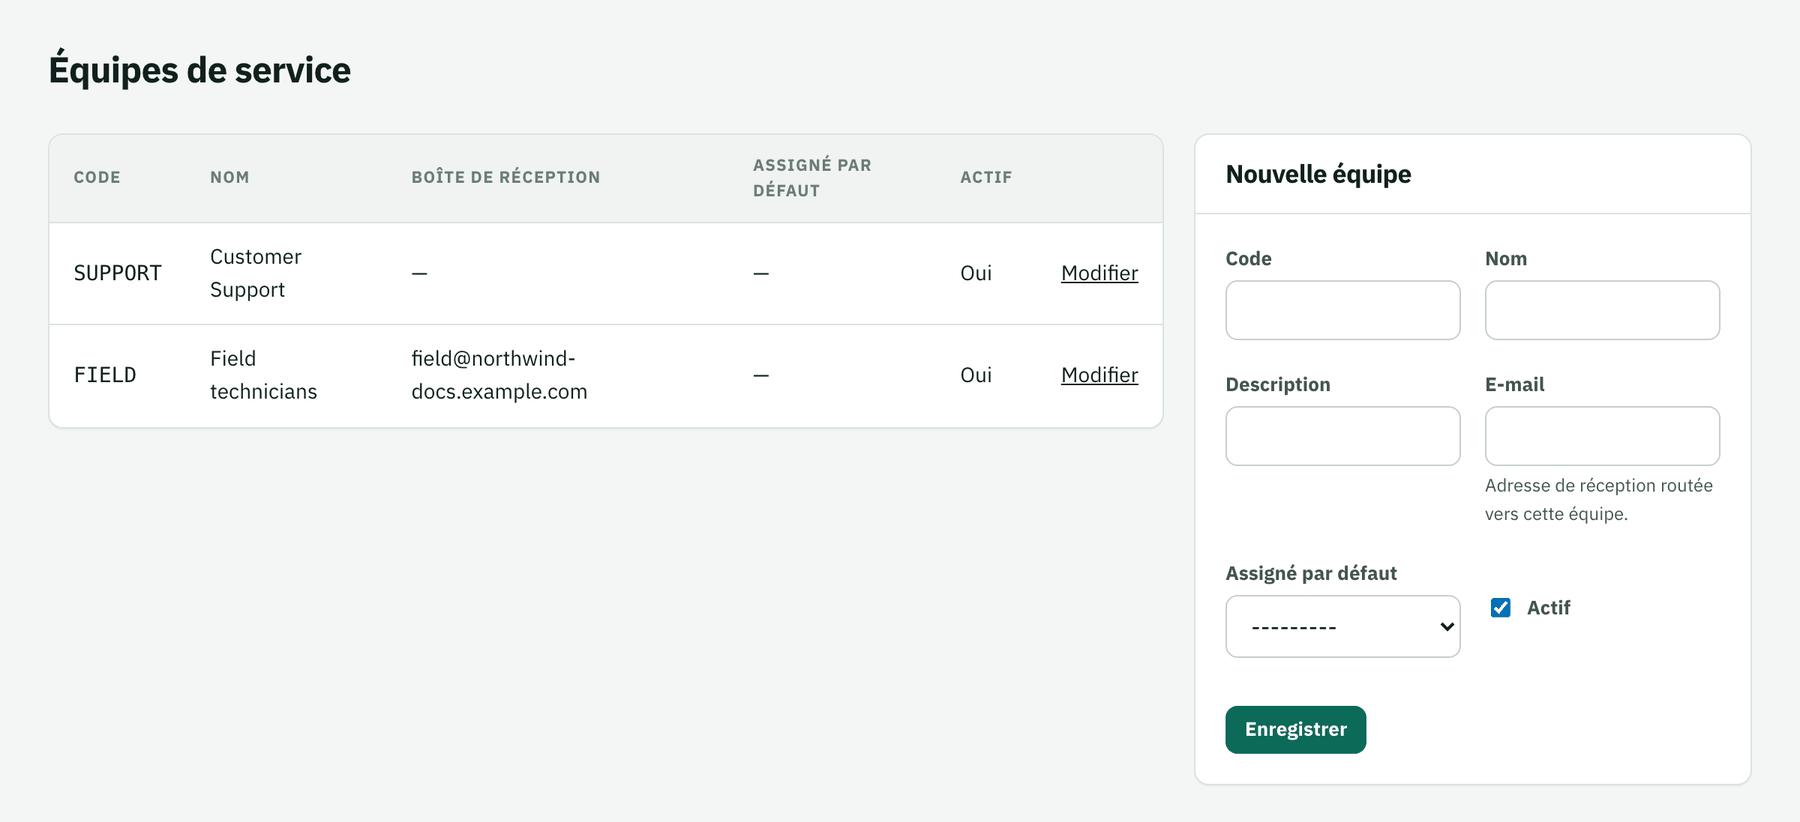
Task: Click the ACTIF column header
Action: [x=986, y=177]
